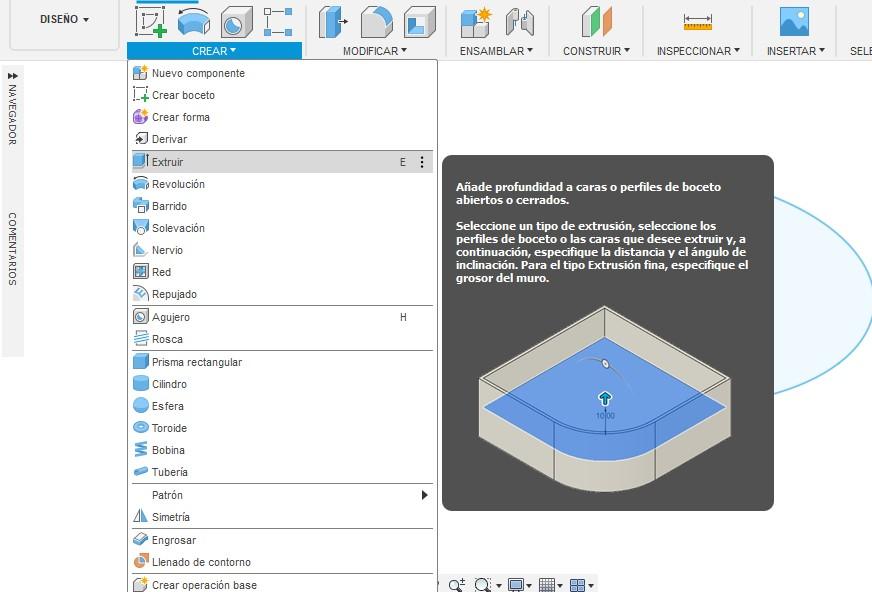Select Toroide from the menu
Screen dimensions: 872x592
283,428
